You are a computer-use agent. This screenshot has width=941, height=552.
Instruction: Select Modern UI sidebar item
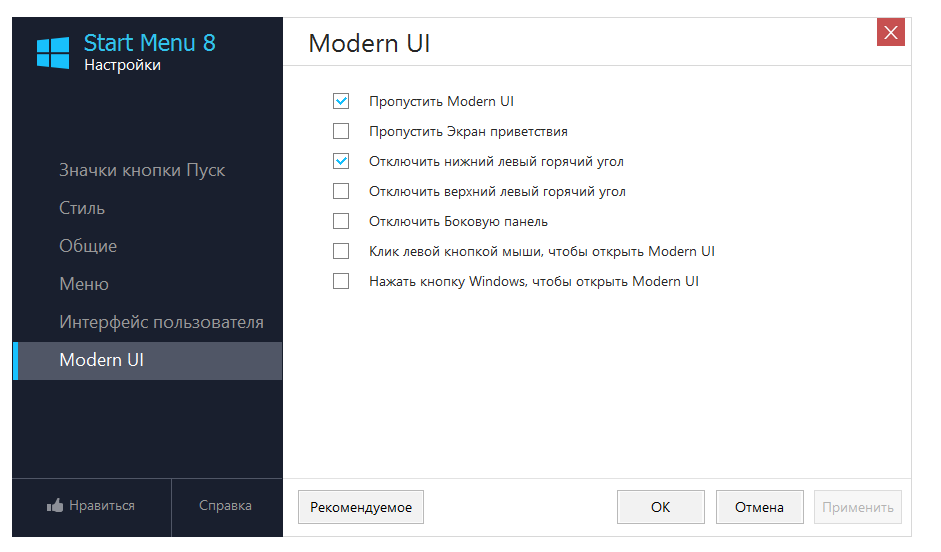(x=102, y=360)
